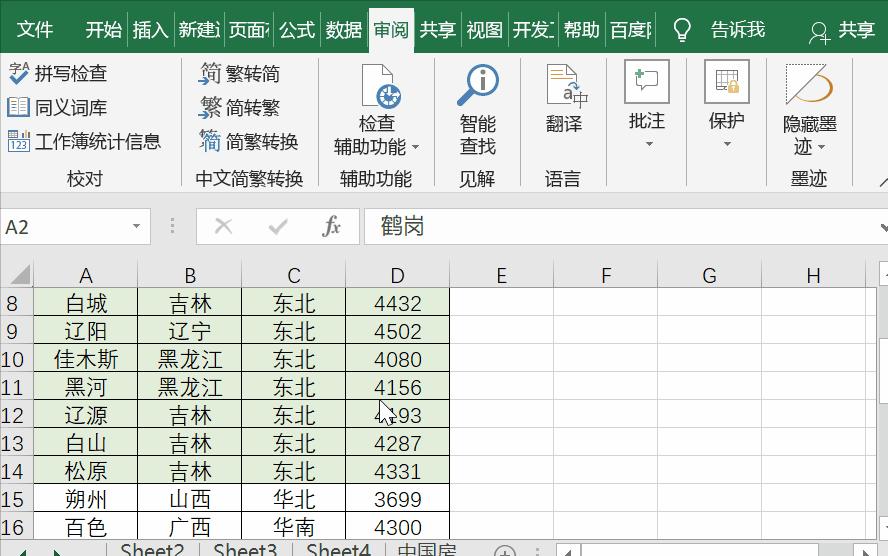Expand the 检查辅助功能 dropdown arrow

(416, 147)
